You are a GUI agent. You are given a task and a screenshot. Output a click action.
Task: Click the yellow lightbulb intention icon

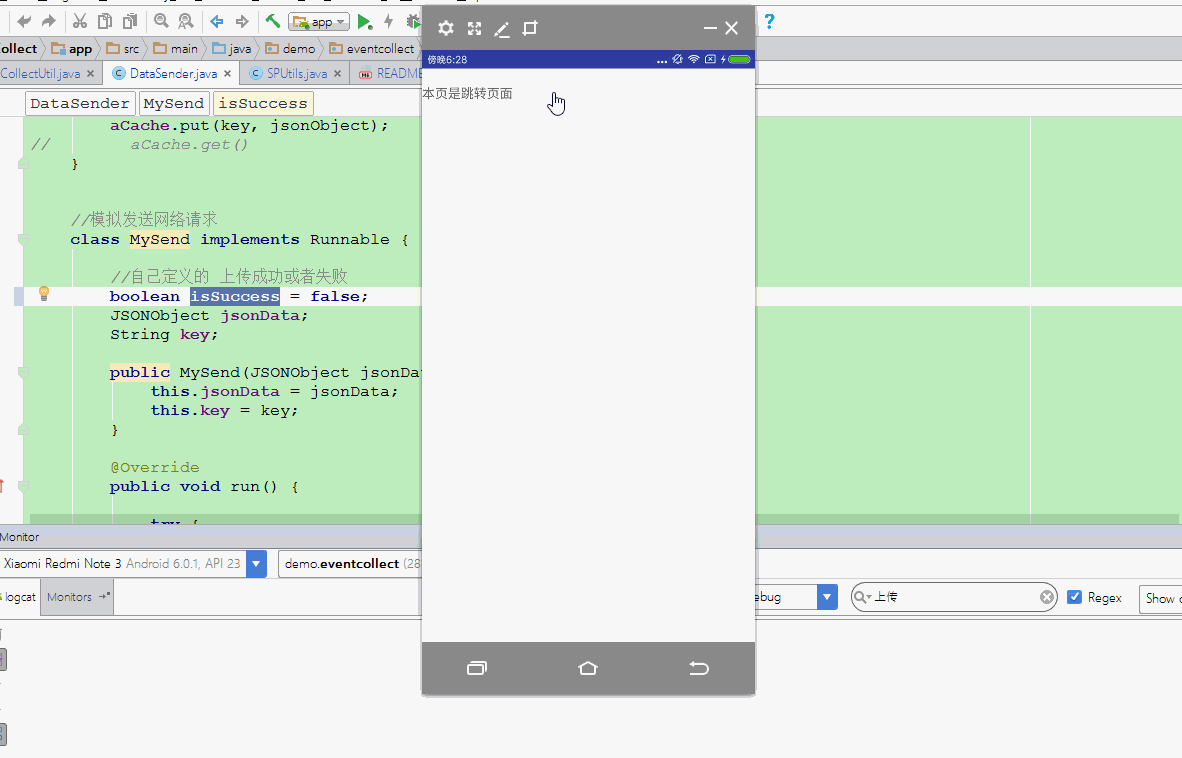[x=44, y=293]
